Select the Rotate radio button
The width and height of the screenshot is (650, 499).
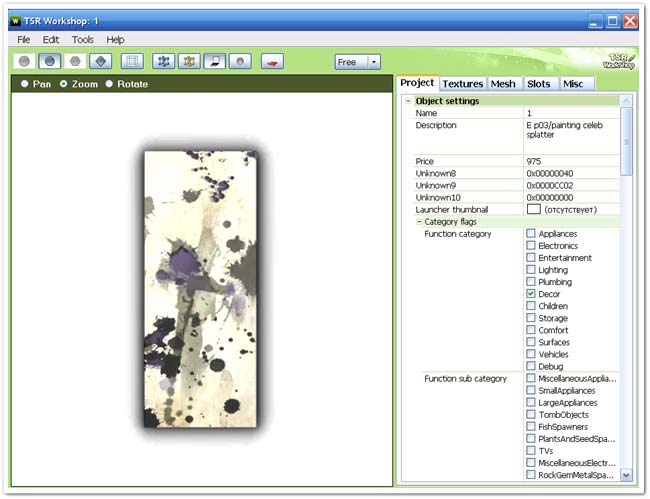[x=109, y=84]
